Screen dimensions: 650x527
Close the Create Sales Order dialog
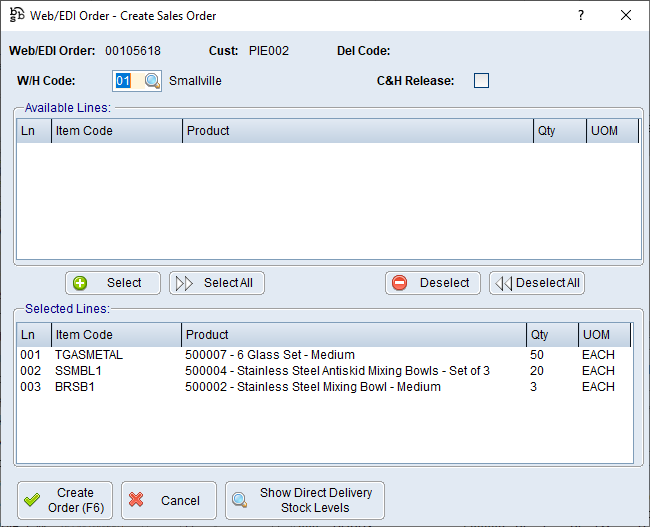click(x=626, y=16)
